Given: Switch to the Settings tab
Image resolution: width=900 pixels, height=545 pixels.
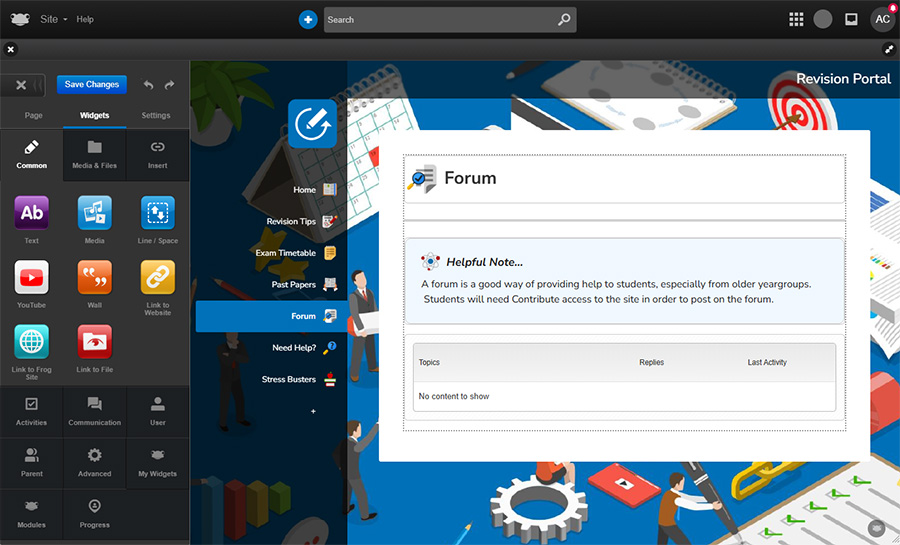Looking at the screenshot, I should [x=155, y=116].
